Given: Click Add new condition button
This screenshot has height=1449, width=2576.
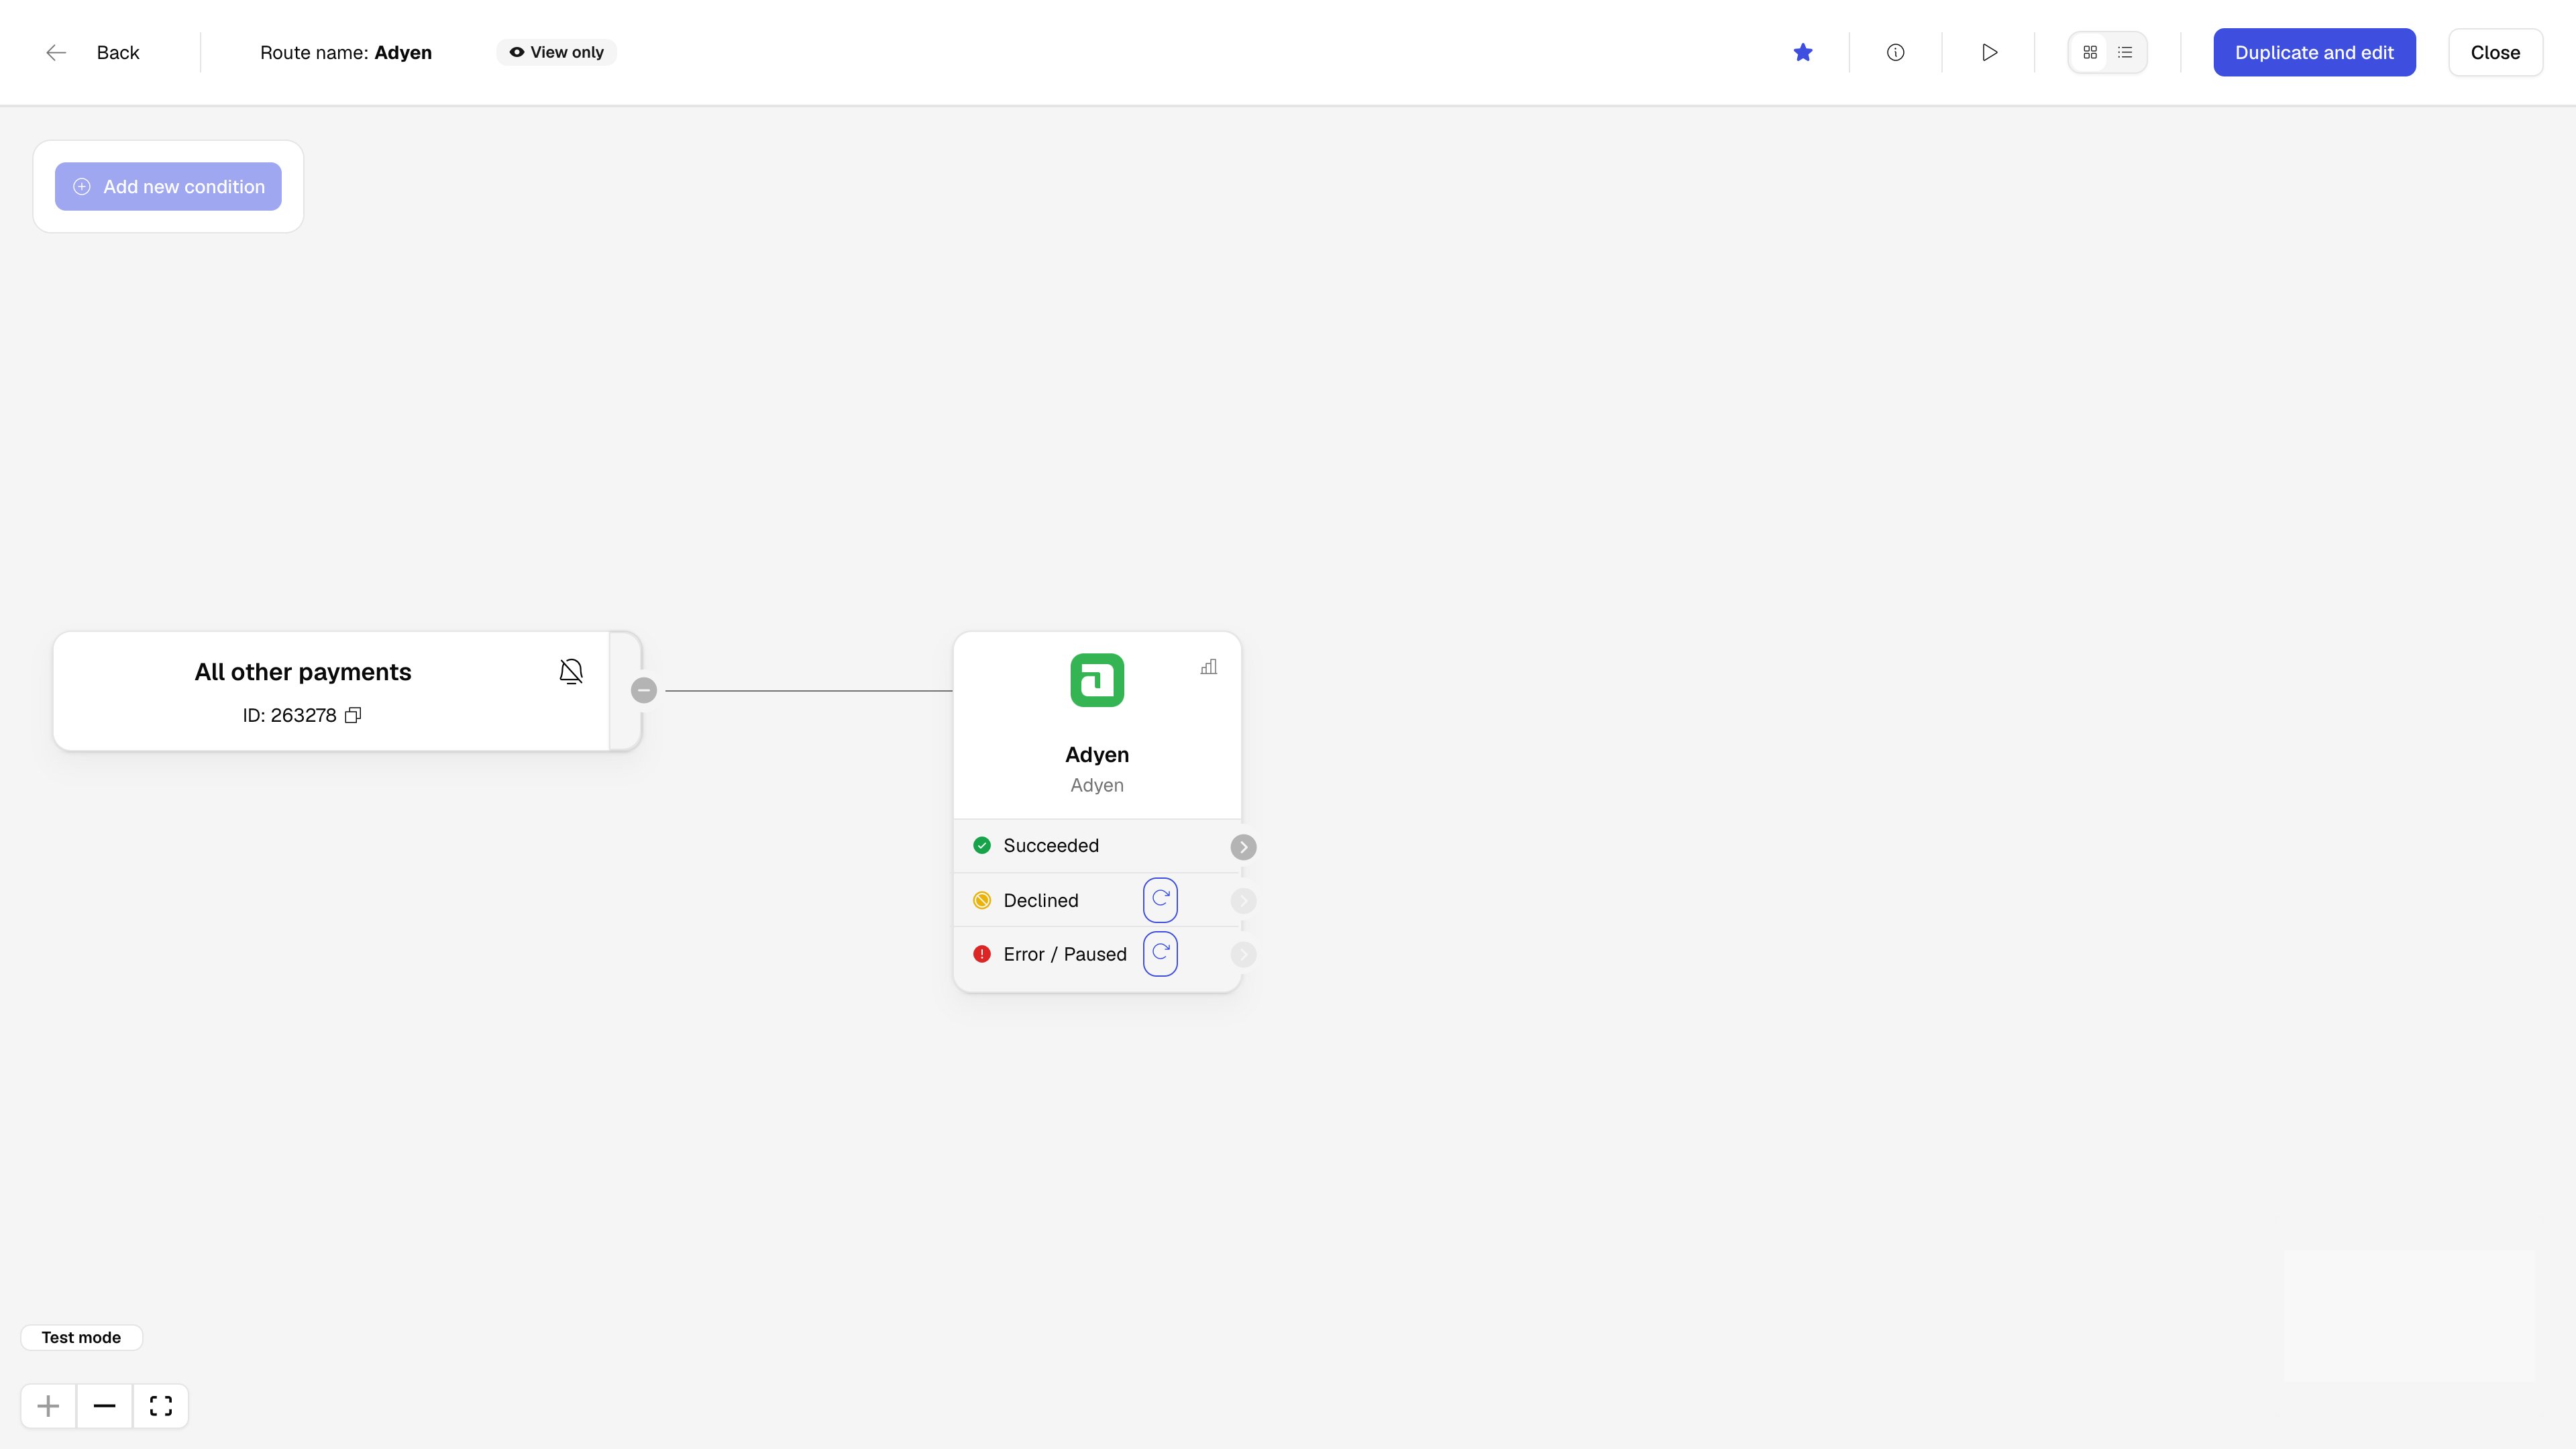Looking at the screenshot, I should [168, 187].
